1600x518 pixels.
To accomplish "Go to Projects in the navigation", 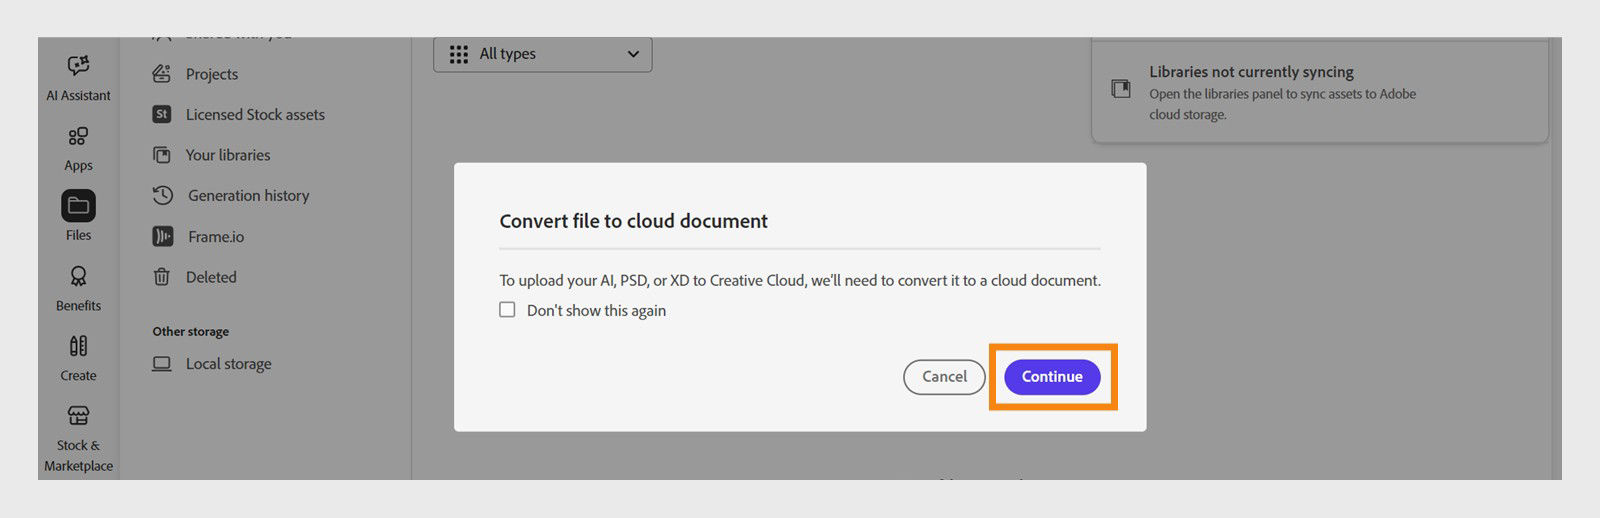I will (x=212, y=74).
